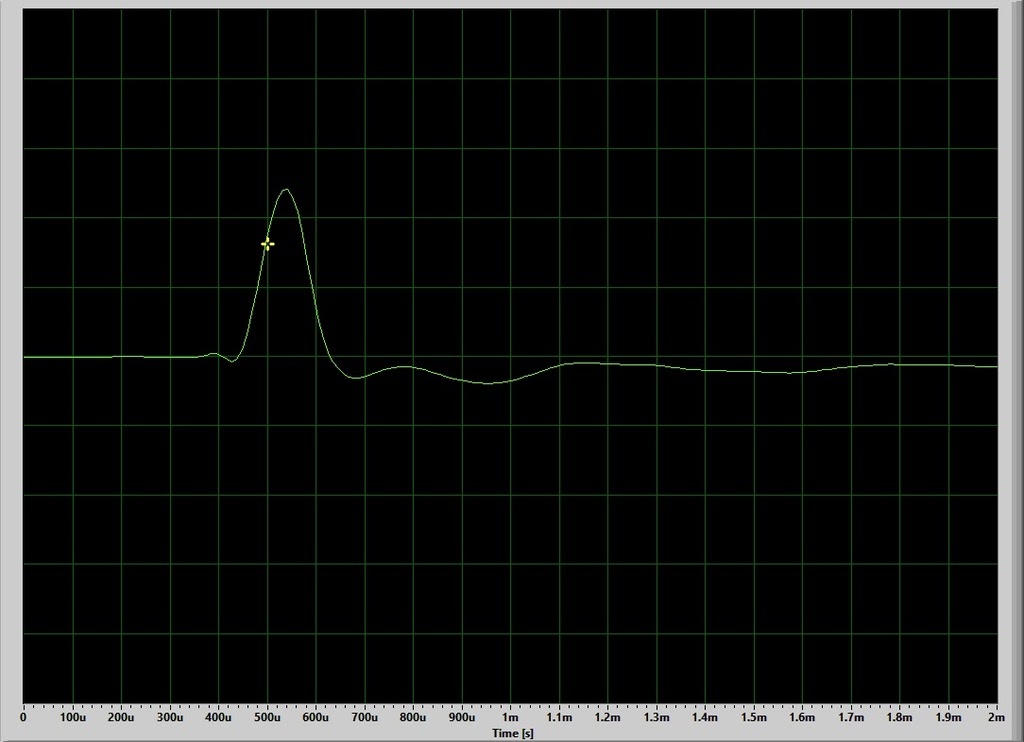The height and width of the screenshot is (742, 1024).
Task: Click the waveform peak near 540u
Action: (x=286, y=190)
